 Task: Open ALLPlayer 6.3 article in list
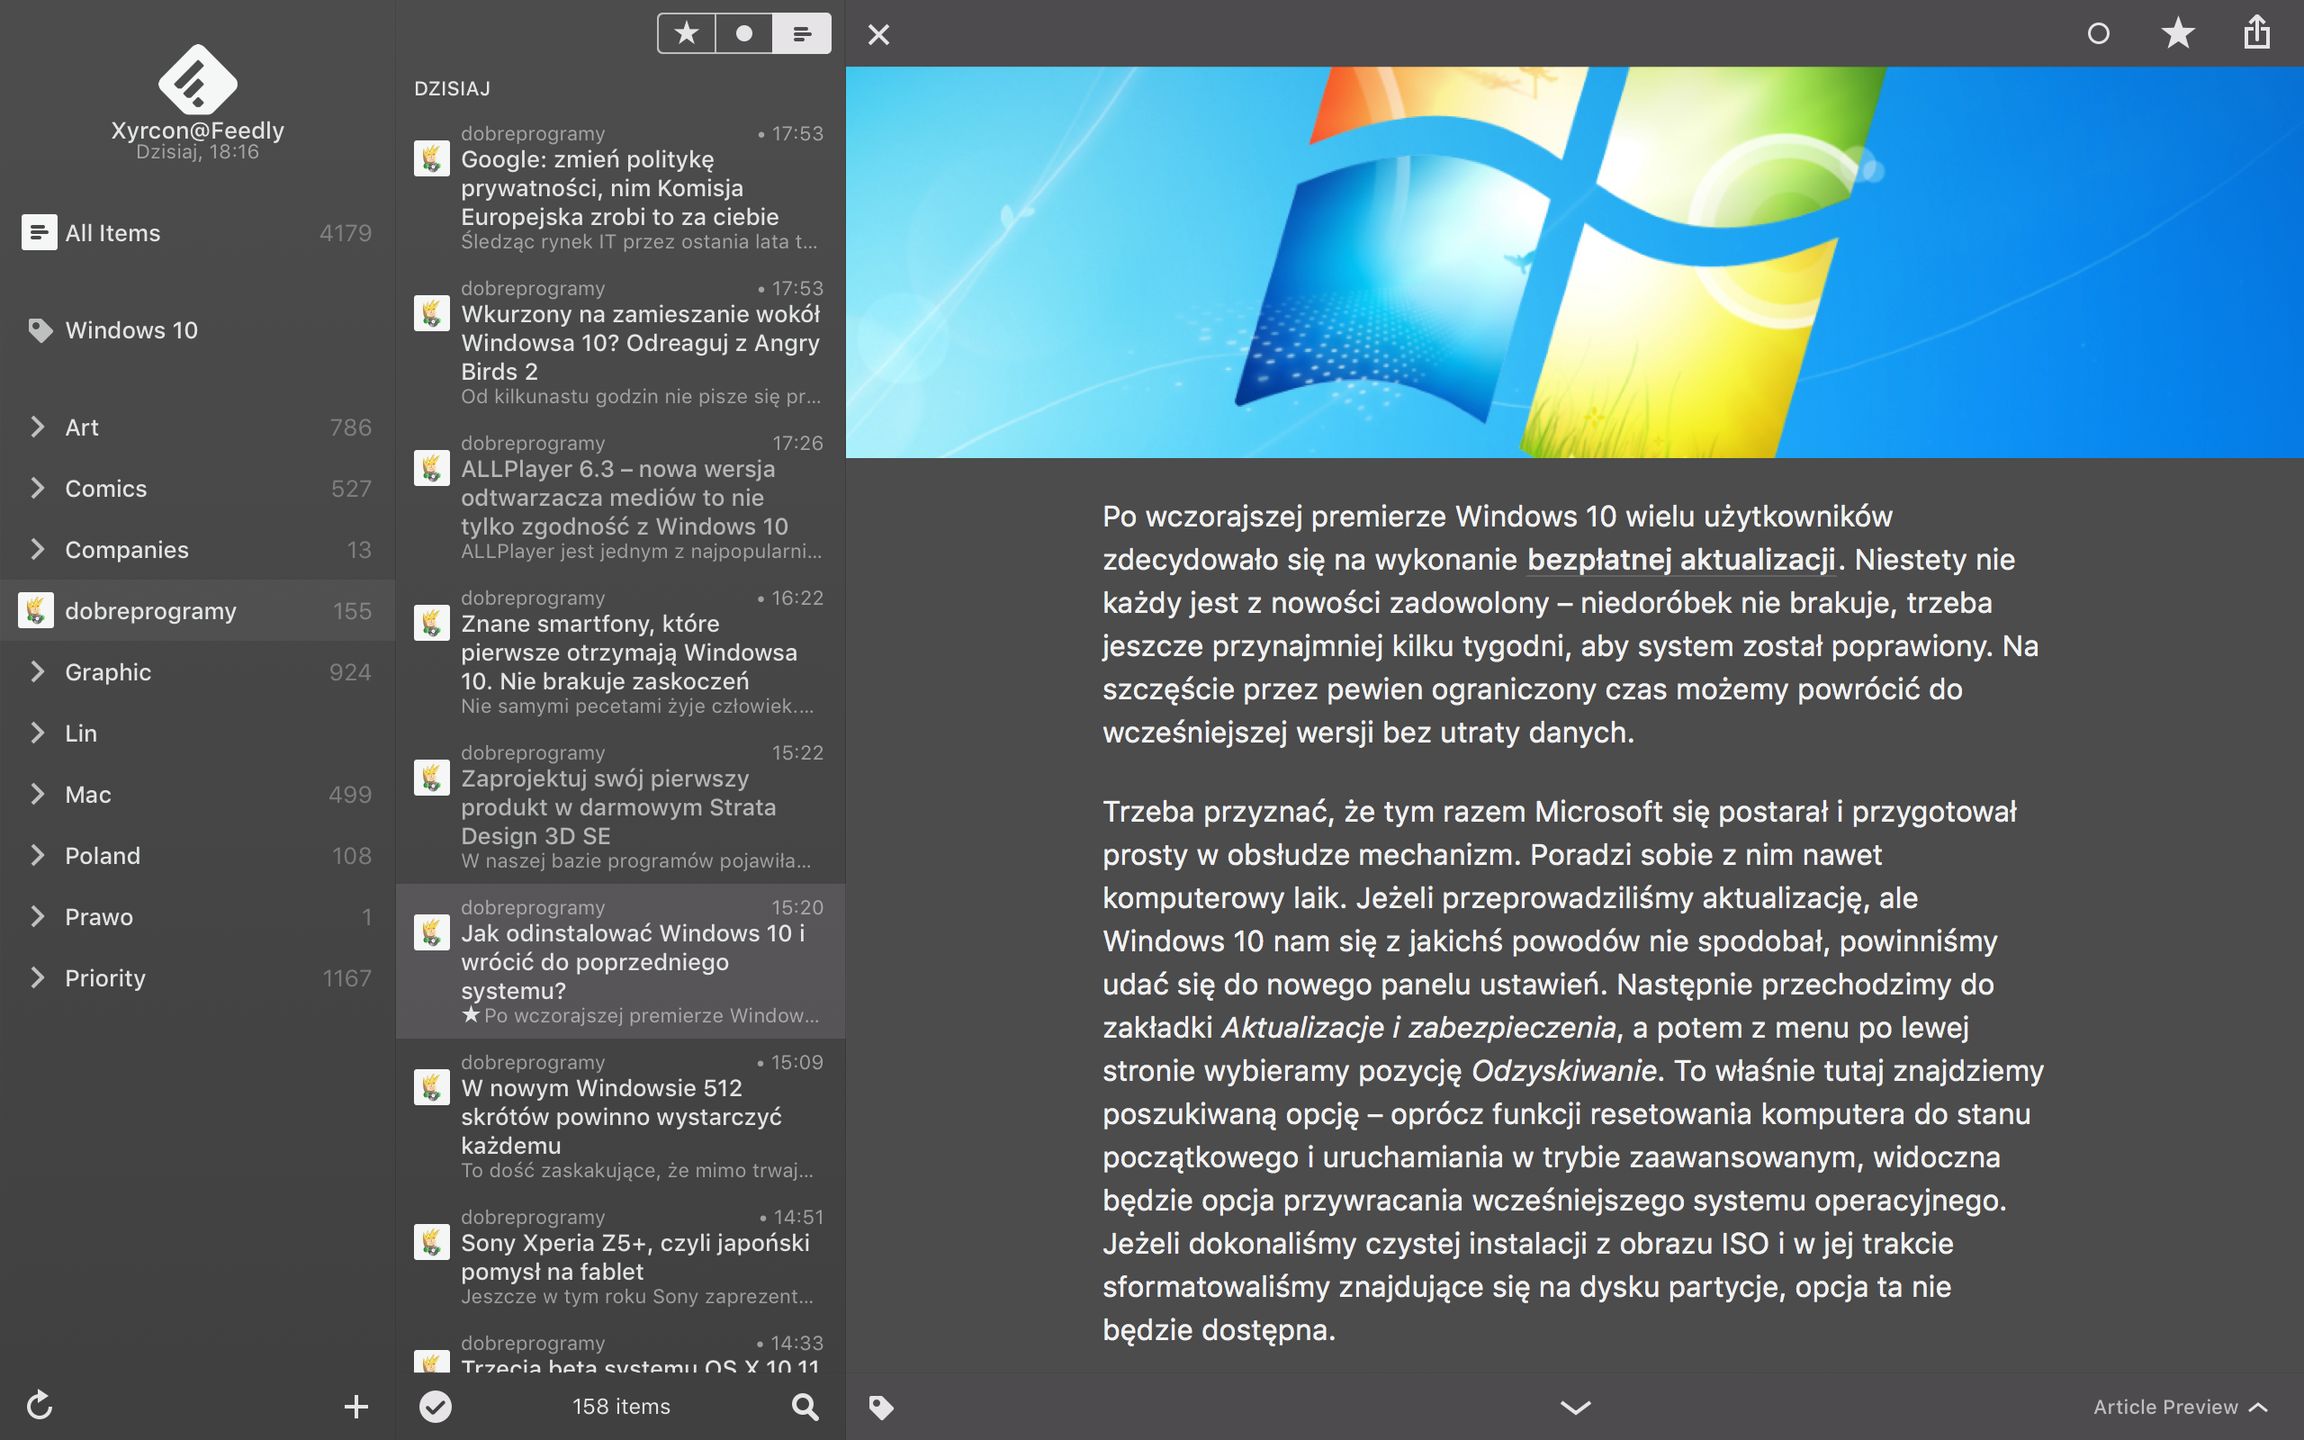[620, 497]
